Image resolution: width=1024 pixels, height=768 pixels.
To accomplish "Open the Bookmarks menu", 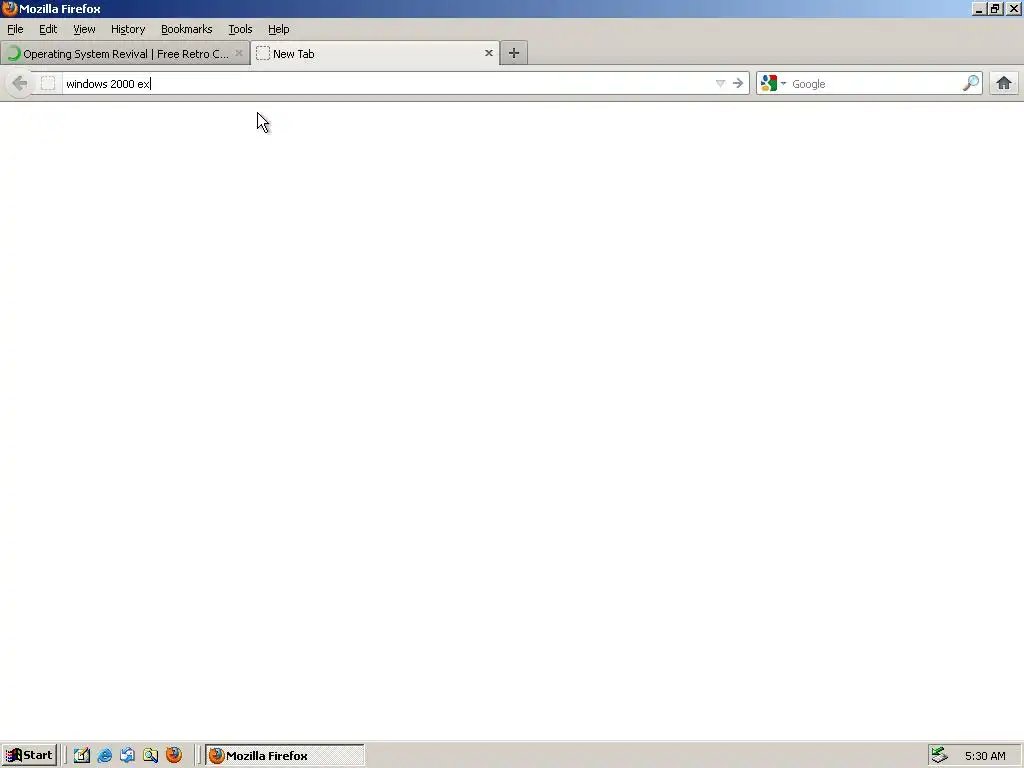I will click(x=187, y=29).
